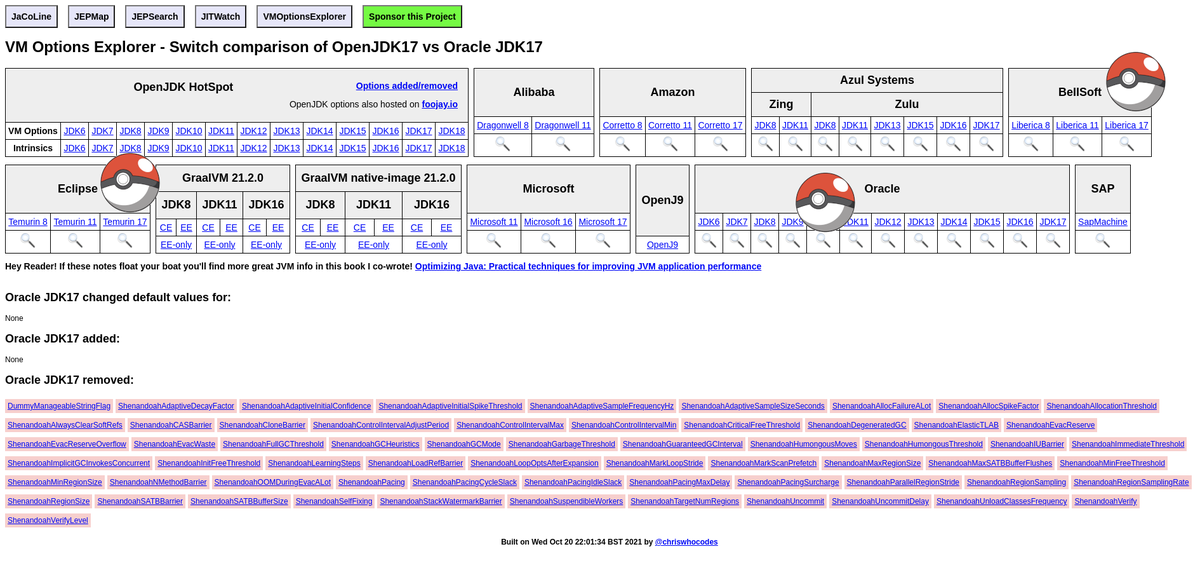The image size is (1200, 563).
Task: Select the magnifier icon below Liberica 8
Action: point(1031,145)
